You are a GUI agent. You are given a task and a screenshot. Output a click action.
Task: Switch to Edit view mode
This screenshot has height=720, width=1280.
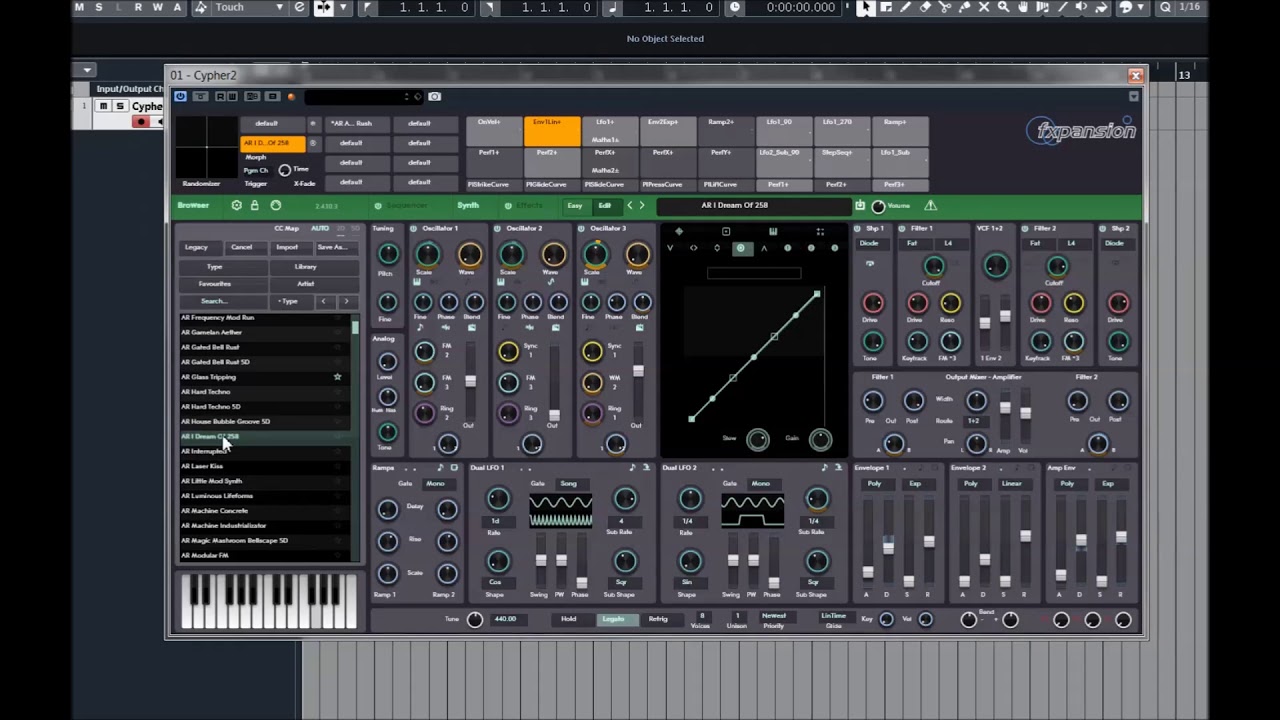coord(604,205)
